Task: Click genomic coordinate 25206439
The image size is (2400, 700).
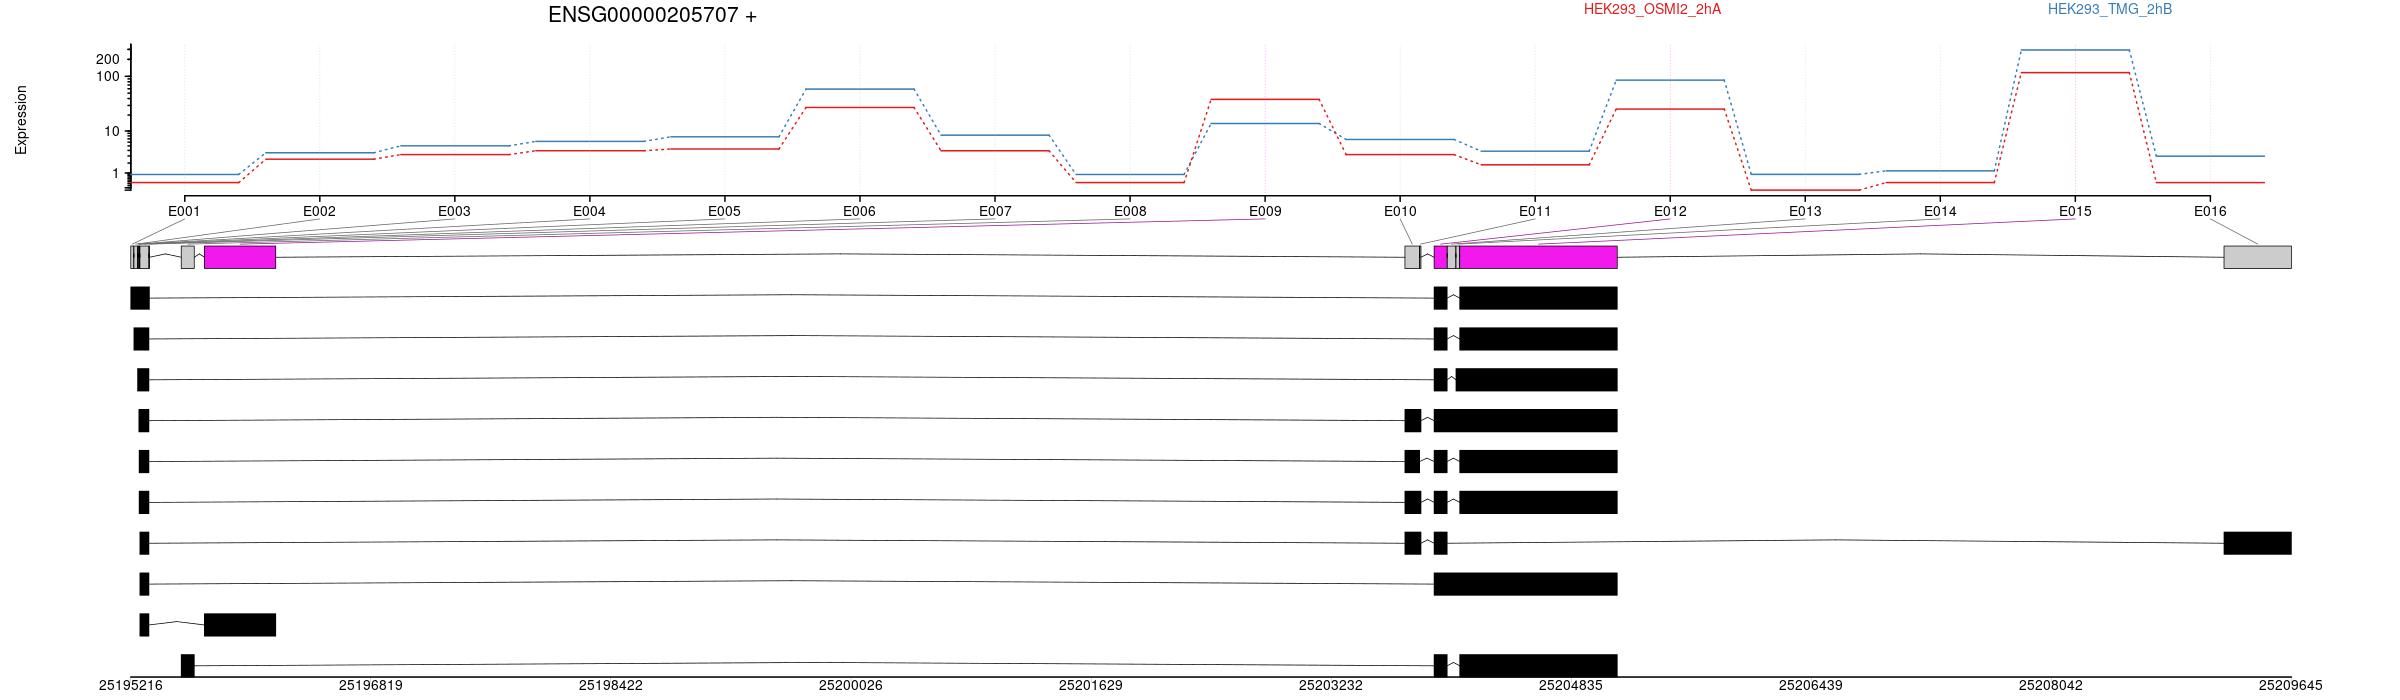Action: pos(1811,685)
